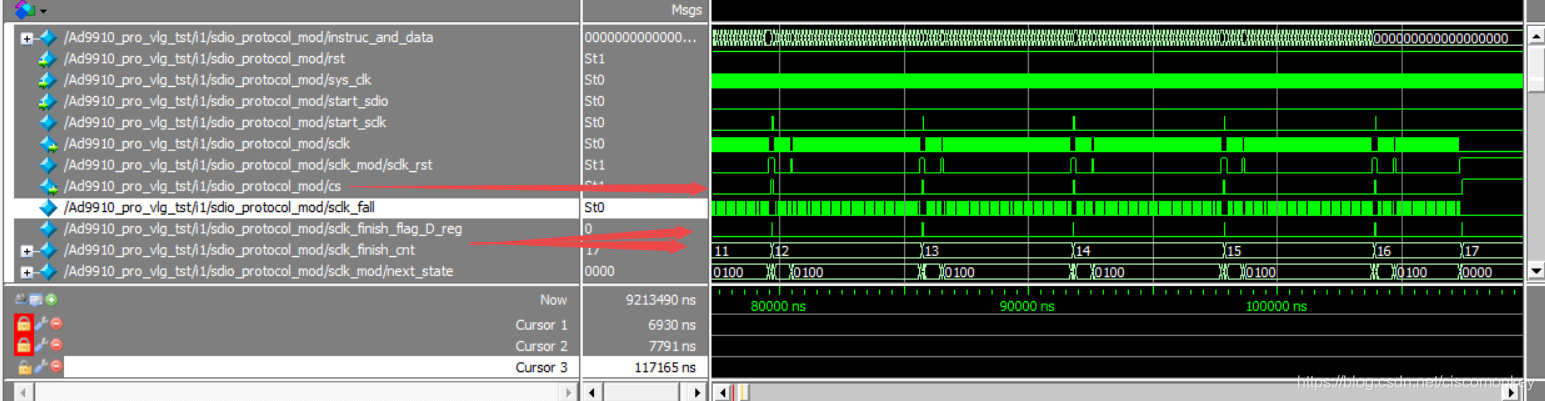Expand the sclk_finish_cnt bus signal
This screenshot has width=1545, height=401.
point(26,250)
